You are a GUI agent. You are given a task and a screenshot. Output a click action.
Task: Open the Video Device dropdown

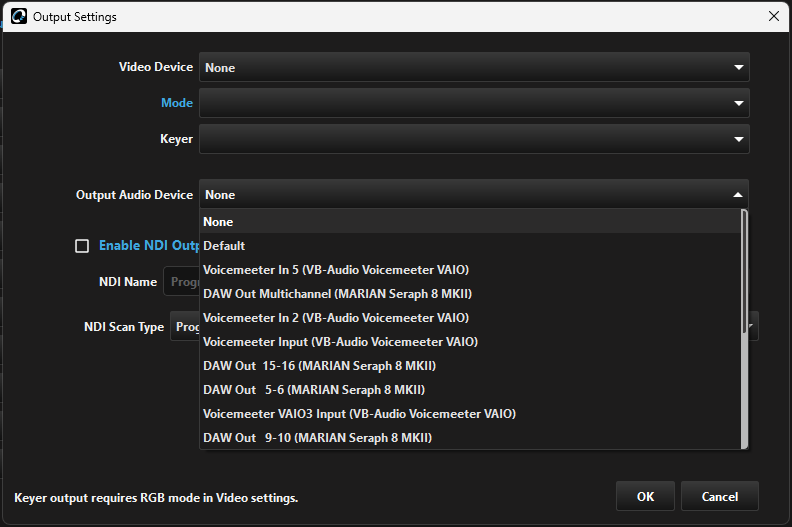(474, 67)
